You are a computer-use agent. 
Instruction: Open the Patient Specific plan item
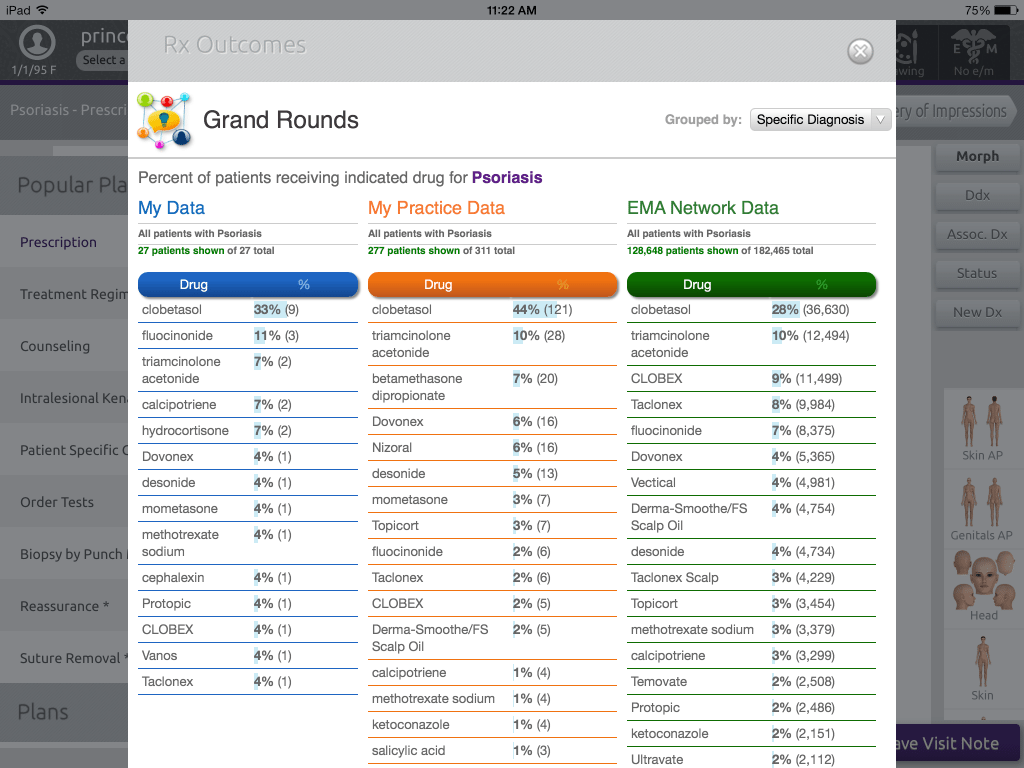point(64,451)
